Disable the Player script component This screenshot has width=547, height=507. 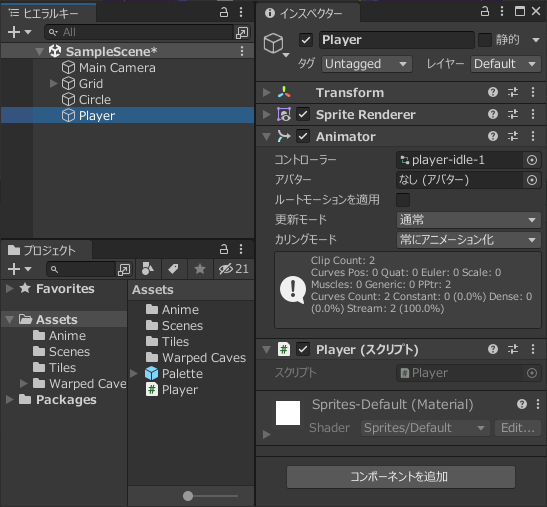(303, 349)
